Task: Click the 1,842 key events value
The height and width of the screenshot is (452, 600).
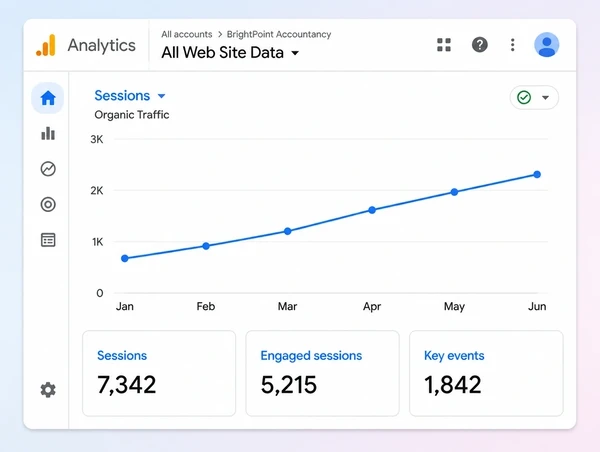Action: [x=453, y=385]
